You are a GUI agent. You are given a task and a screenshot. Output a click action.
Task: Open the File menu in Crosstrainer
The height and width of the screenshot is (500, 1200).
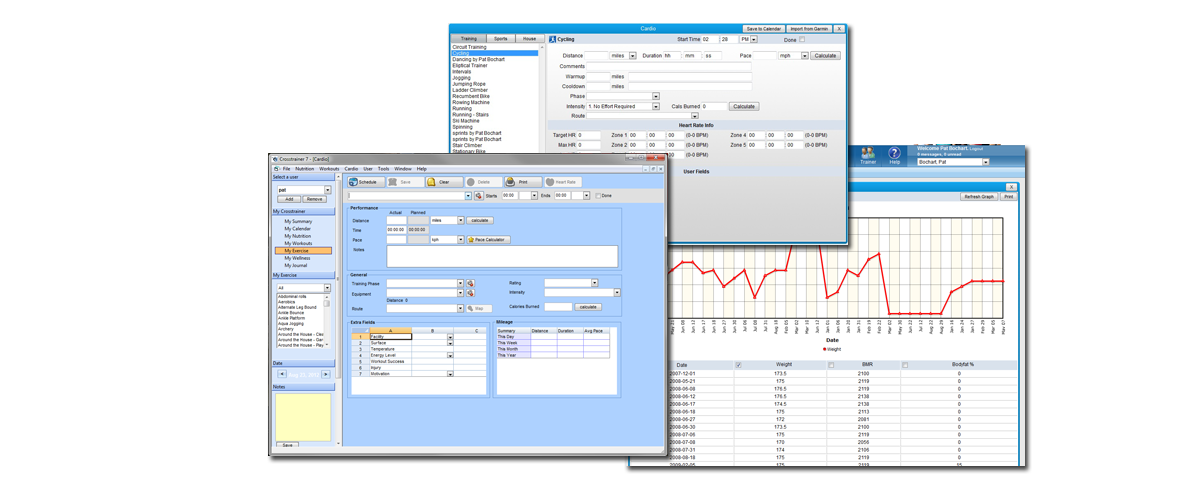286,169
